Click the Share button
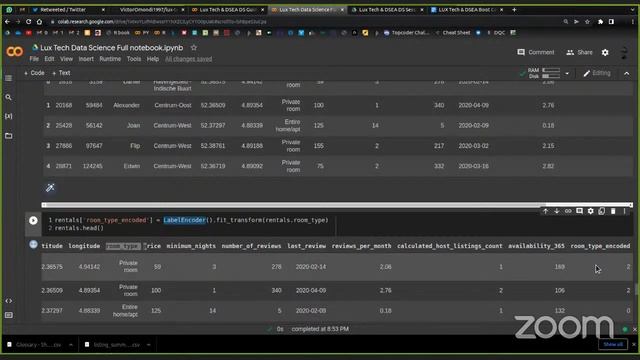The width and height of the screenshot is (640, 360). coord(579,52)
